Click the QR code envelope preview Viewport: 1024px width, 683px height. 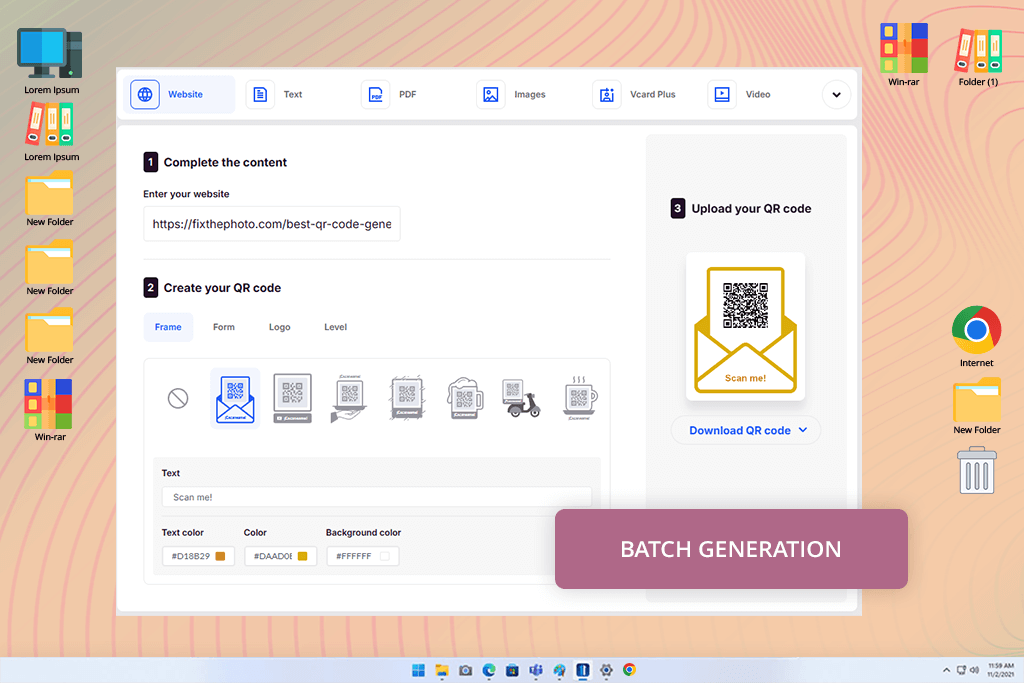tap(745, 327)
